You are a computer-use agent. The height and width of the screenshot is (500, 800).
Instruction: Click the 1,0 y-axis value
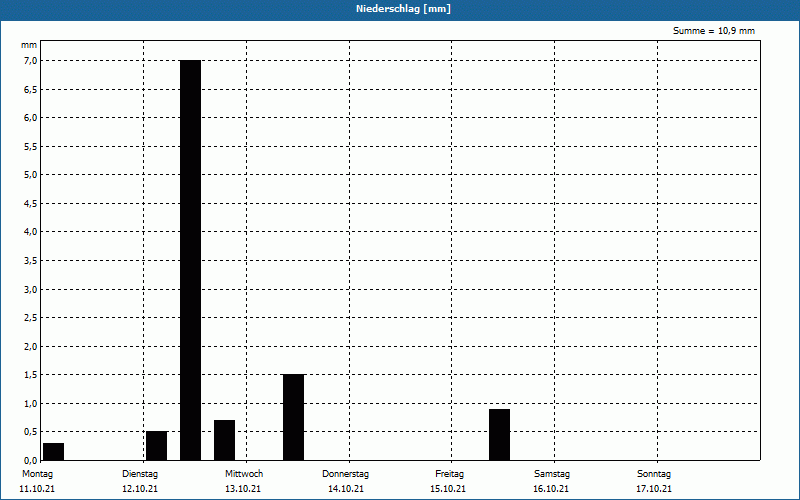pos(31,404)
